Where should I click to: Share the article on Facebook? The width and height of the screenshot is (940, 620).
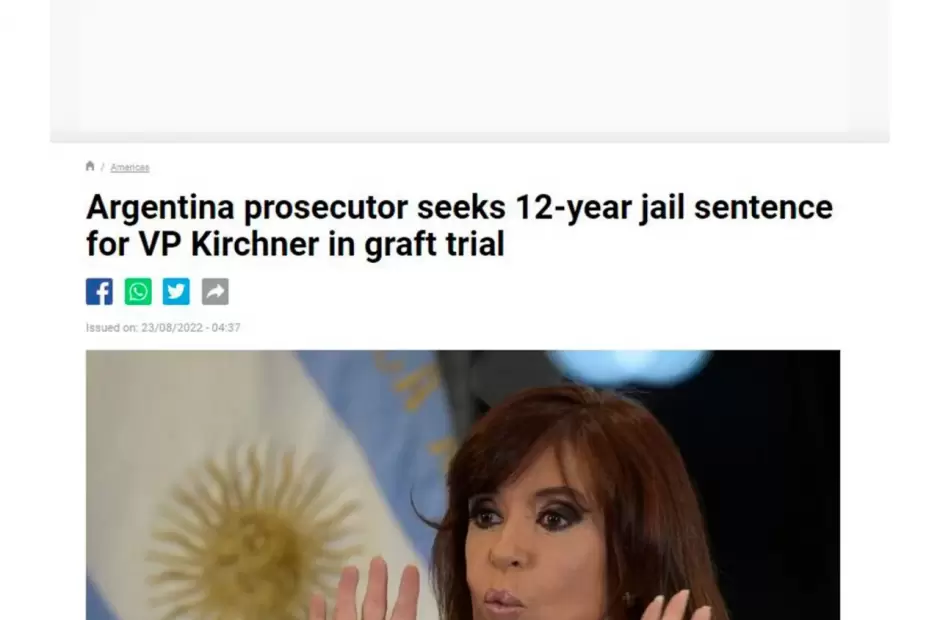pyautogui.click(x=99, y=291)
